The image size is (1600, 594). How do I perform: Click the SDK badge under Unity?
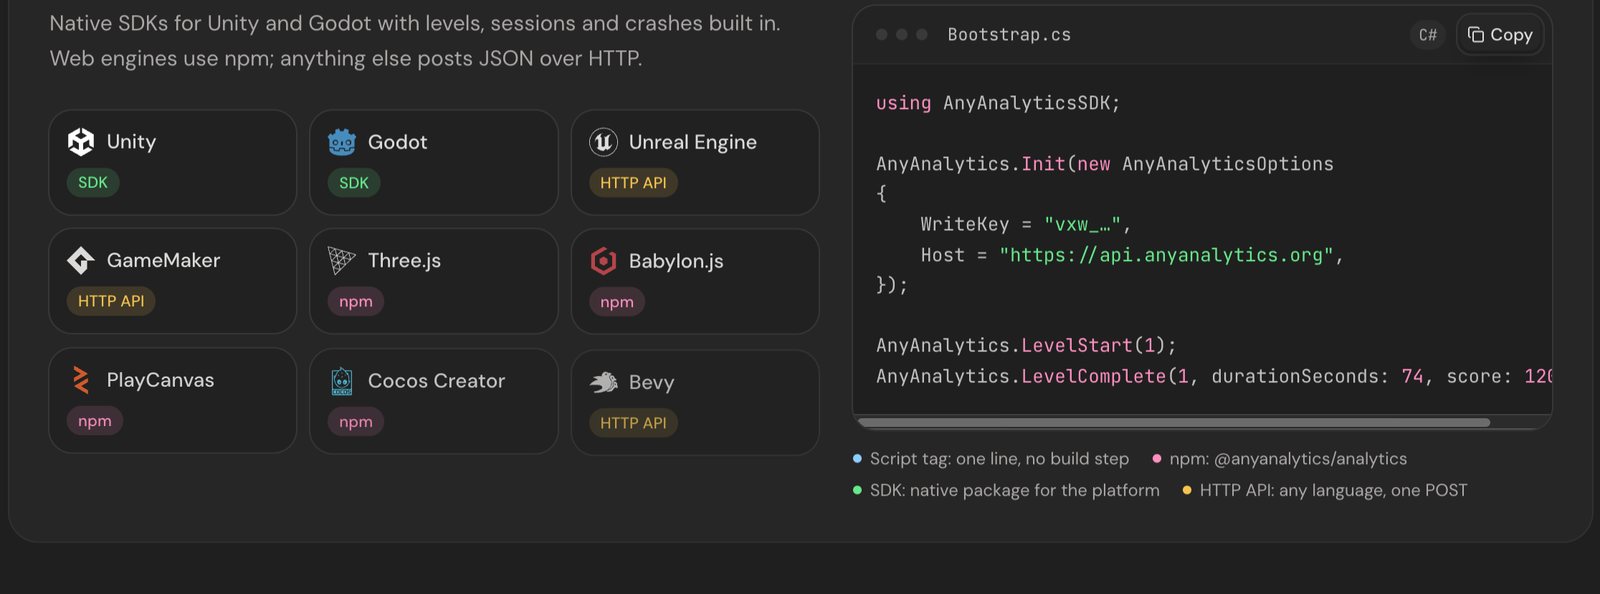click(93, 183)
